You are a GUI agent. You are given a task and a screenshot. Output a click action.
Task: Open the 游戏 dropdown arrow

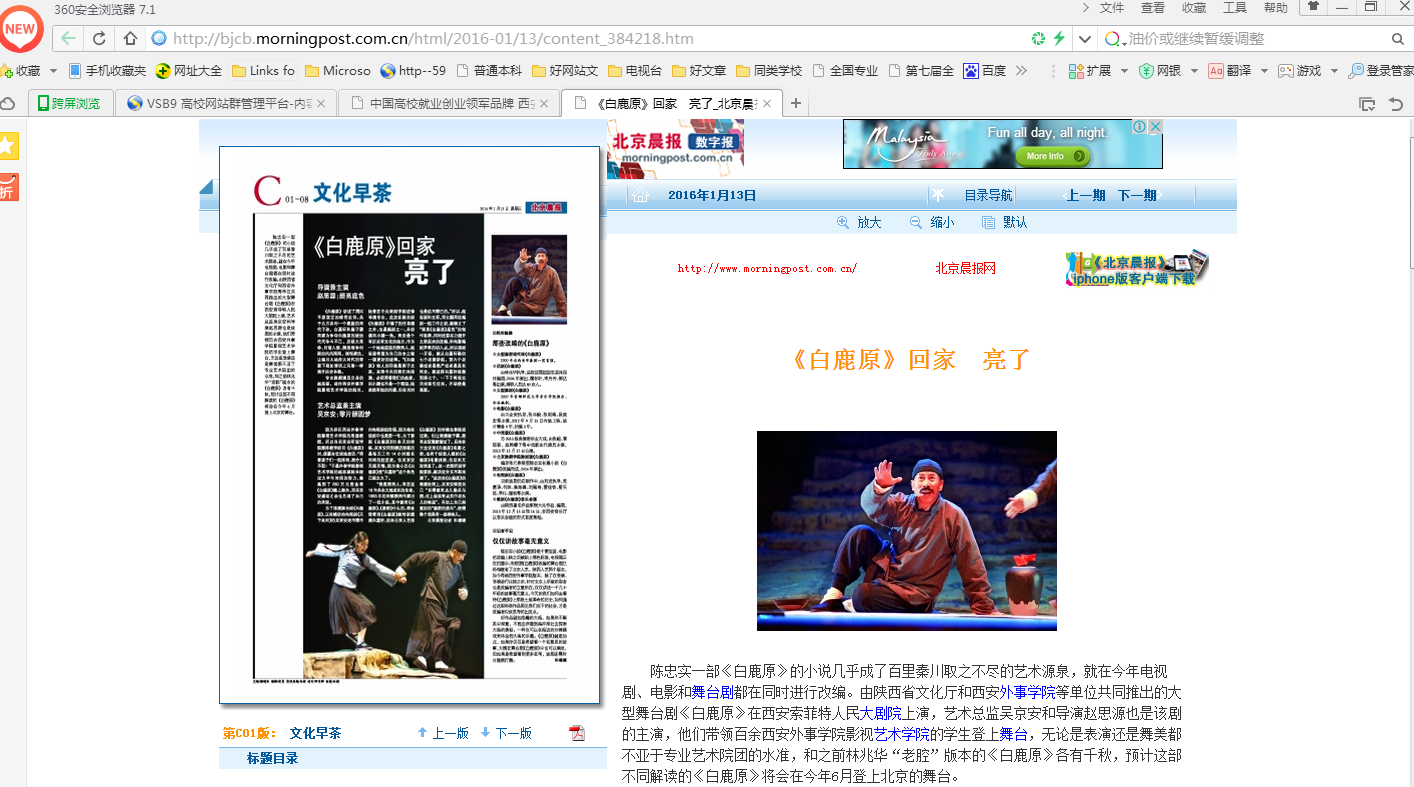(1334, 71)
